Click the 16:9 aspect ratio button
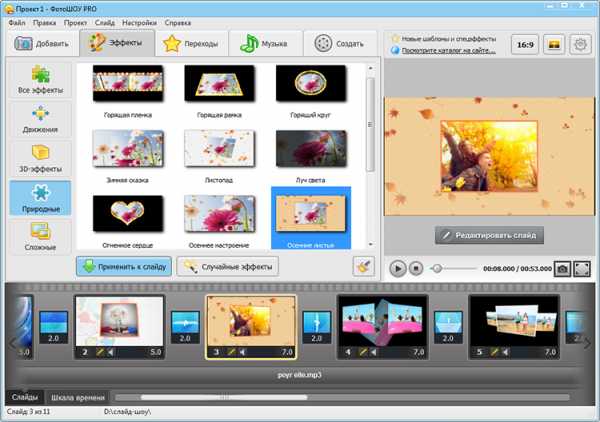The width and height of the screenshot is (600, 422). coord(525,45)
